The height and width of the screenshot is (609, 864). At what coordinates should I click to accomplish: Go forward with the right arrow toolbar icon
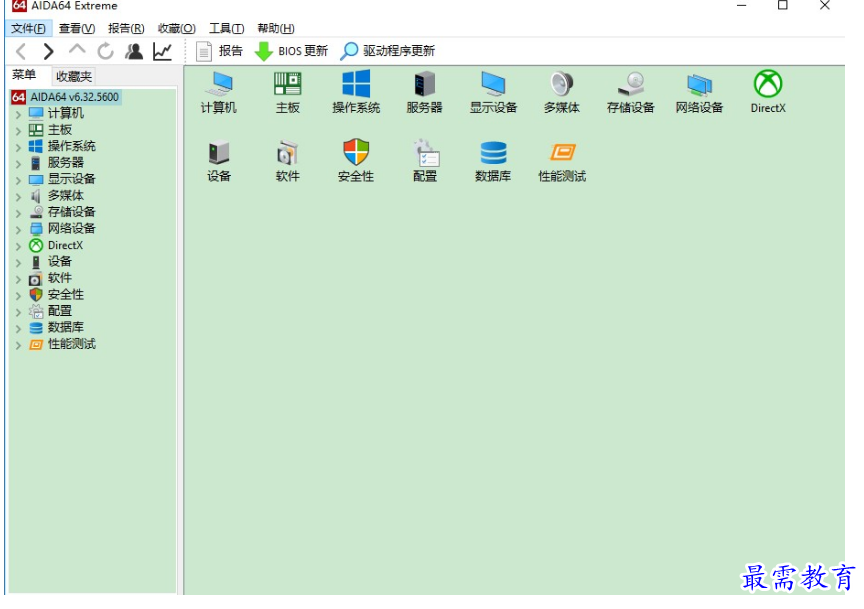pyautogui.click(x=48, y=51)
